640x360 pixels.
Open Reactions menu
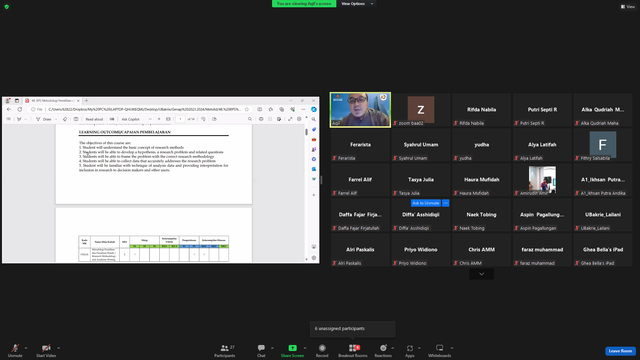pyautogui.click(x=383, y=351)
